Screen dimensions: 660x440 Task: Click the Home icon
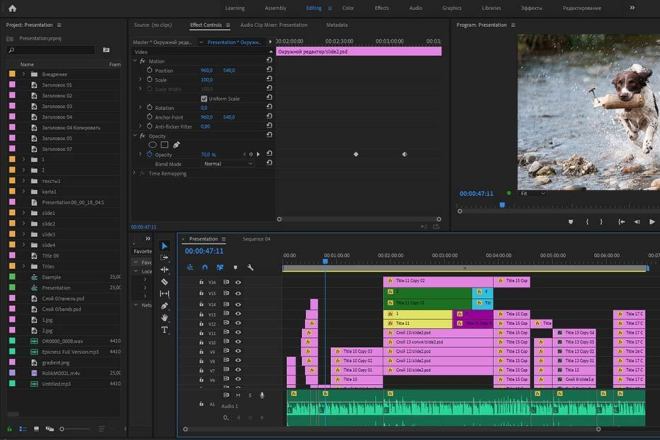[x=12, y=8]
